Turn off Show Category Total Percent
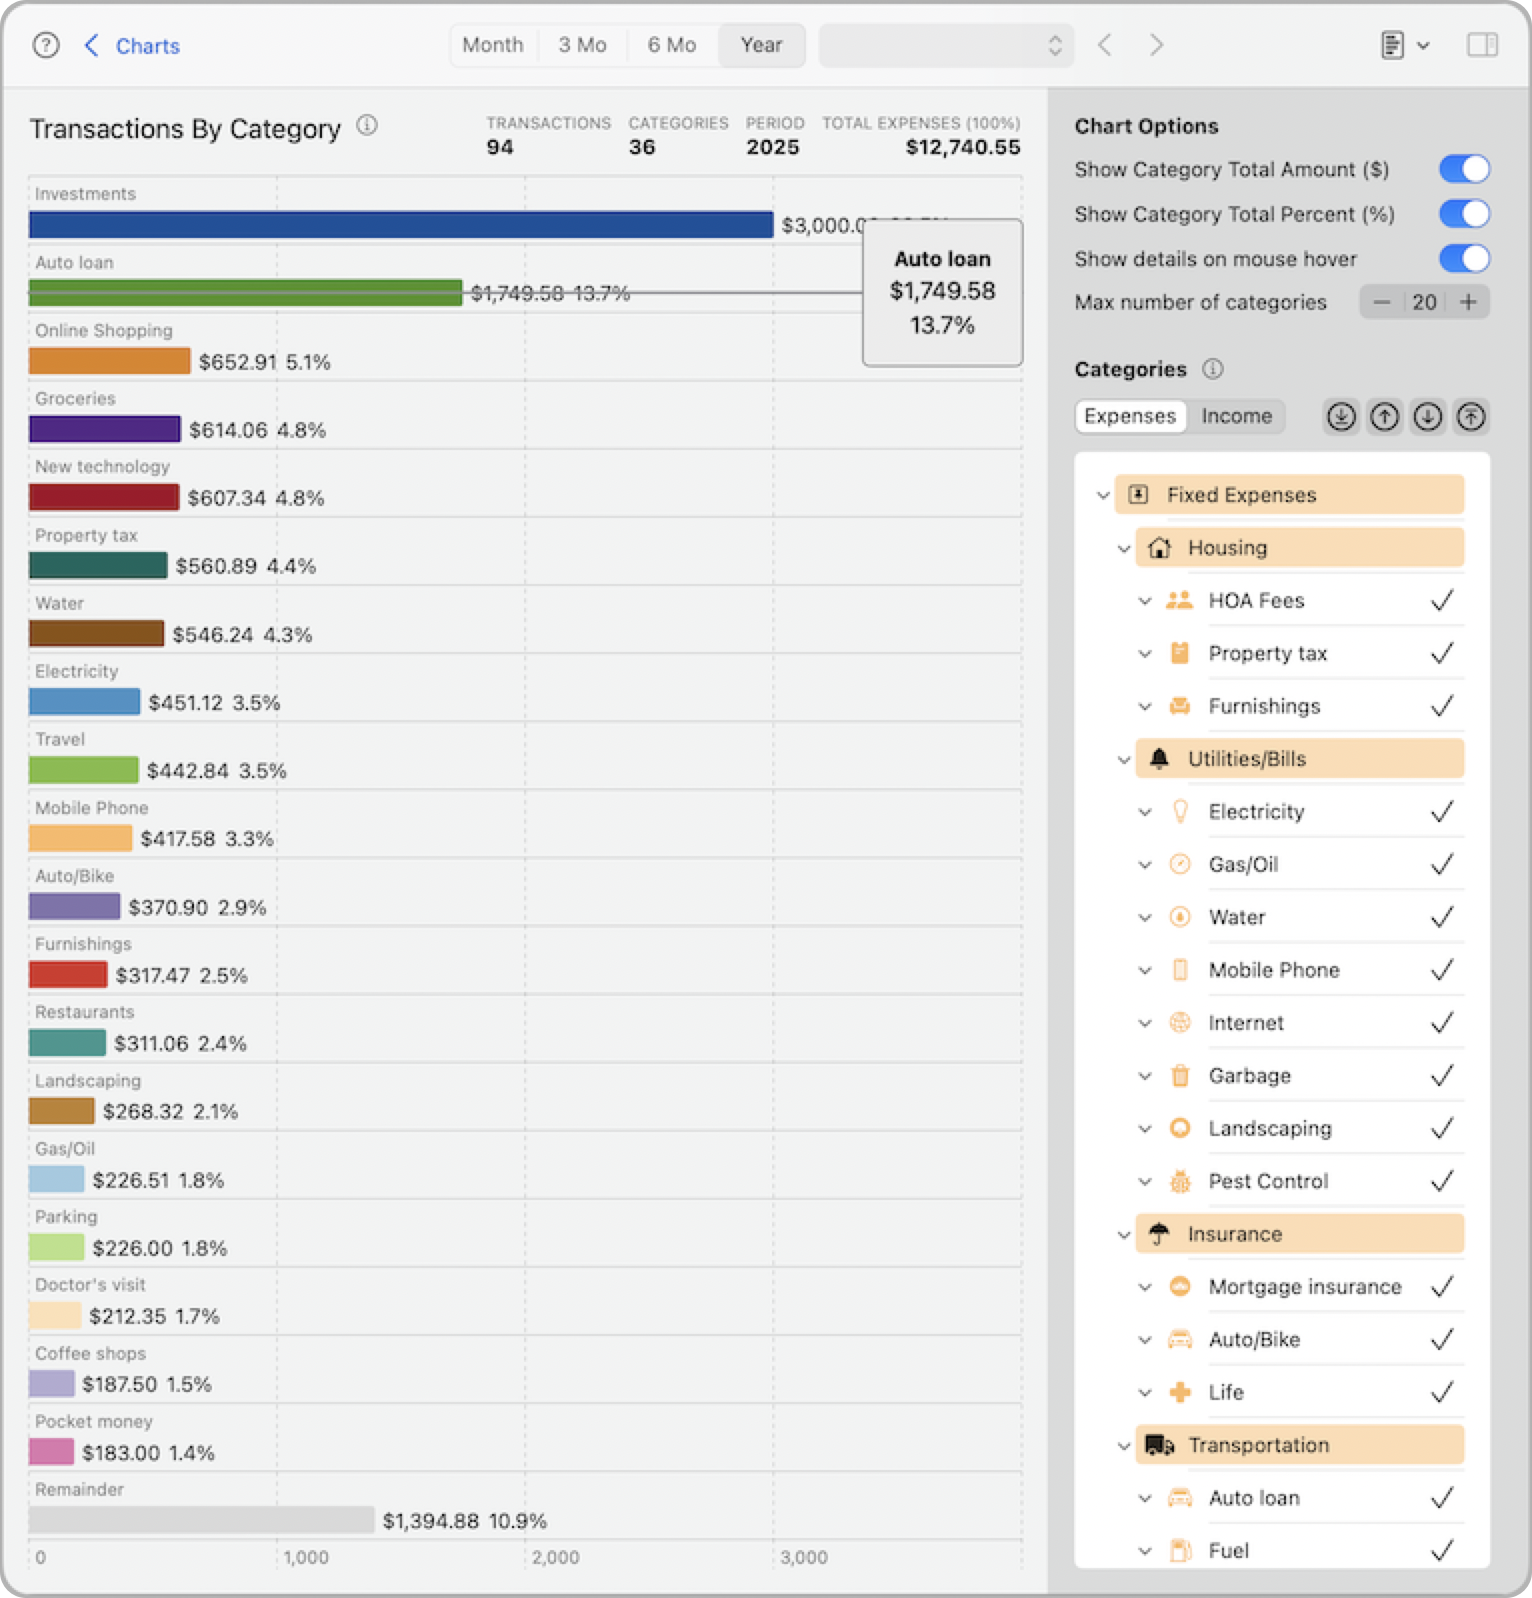This screenshot has width=1532, height=1598. pyautogui.click(x=1464, y=214)
